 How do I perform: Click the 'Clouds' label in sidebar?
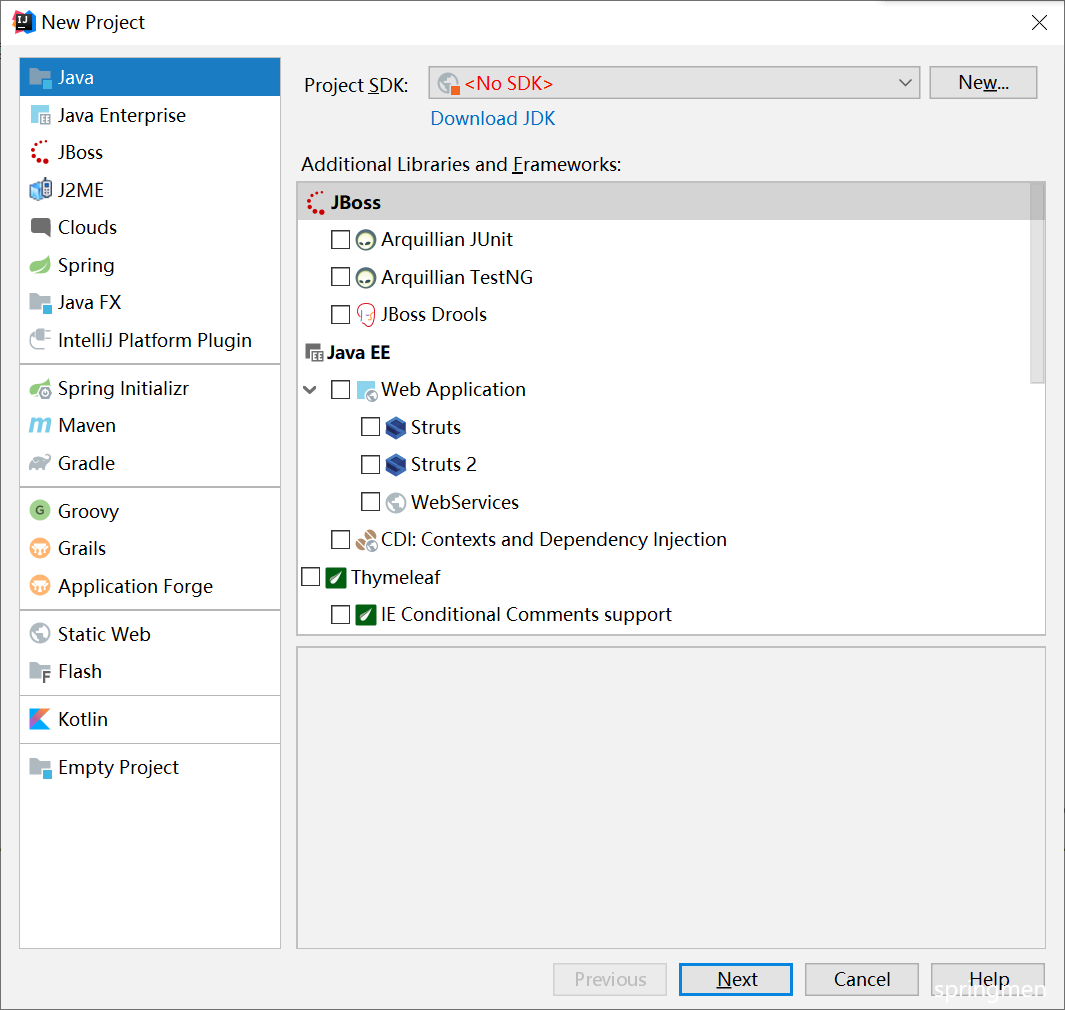tap(87, 228)
